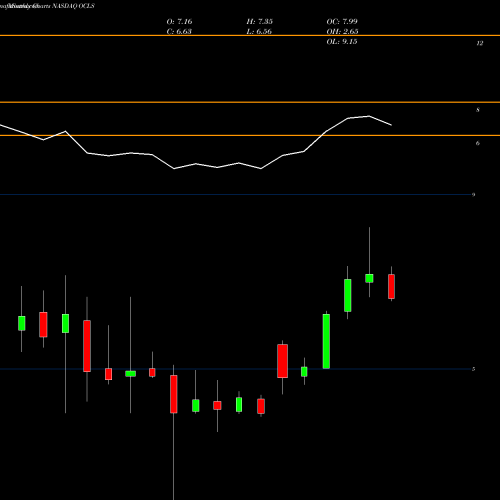
Task: Click the '6' label on the upper axis
Action: [x=478, y=143]
